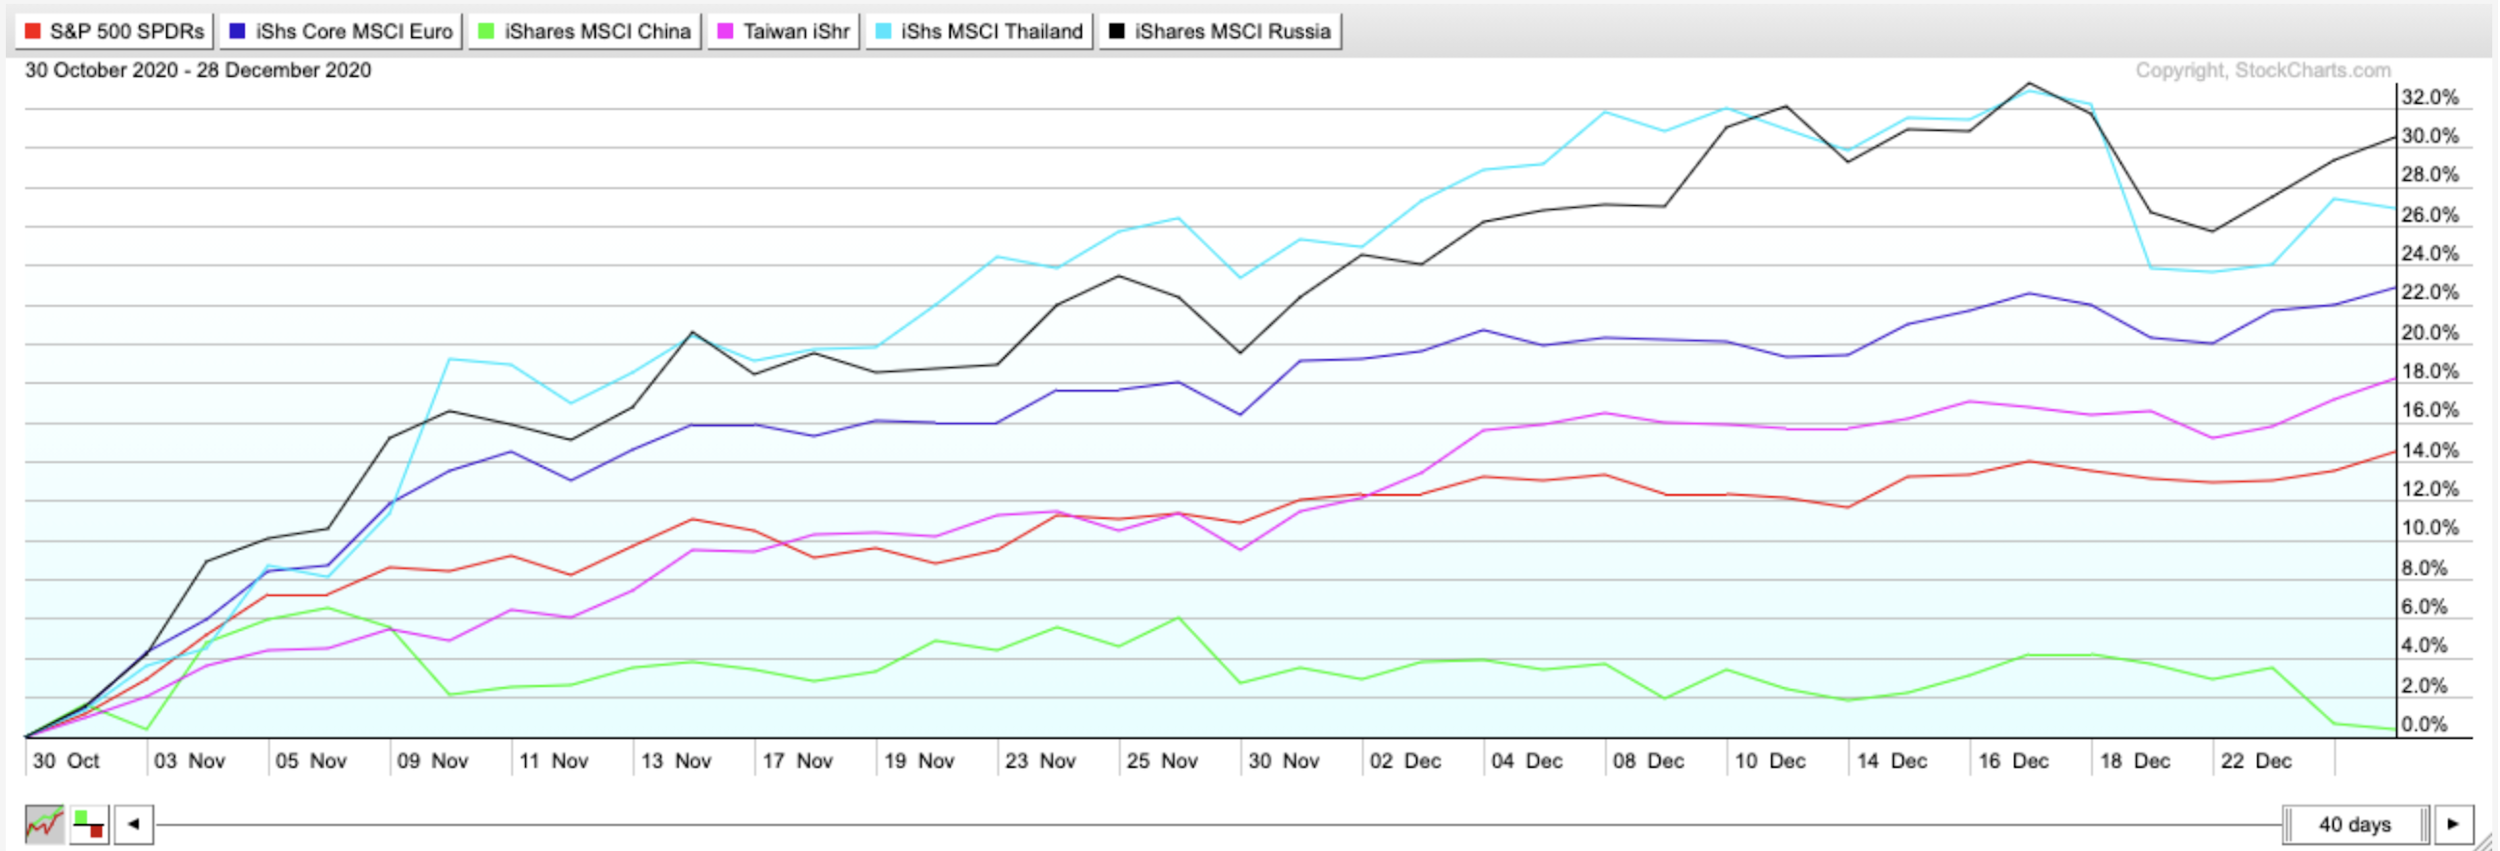Click the 14 Dec axis date label
Image resolution: width=2500 pixels, height=851 pixels.
[x=1892, y=761]
